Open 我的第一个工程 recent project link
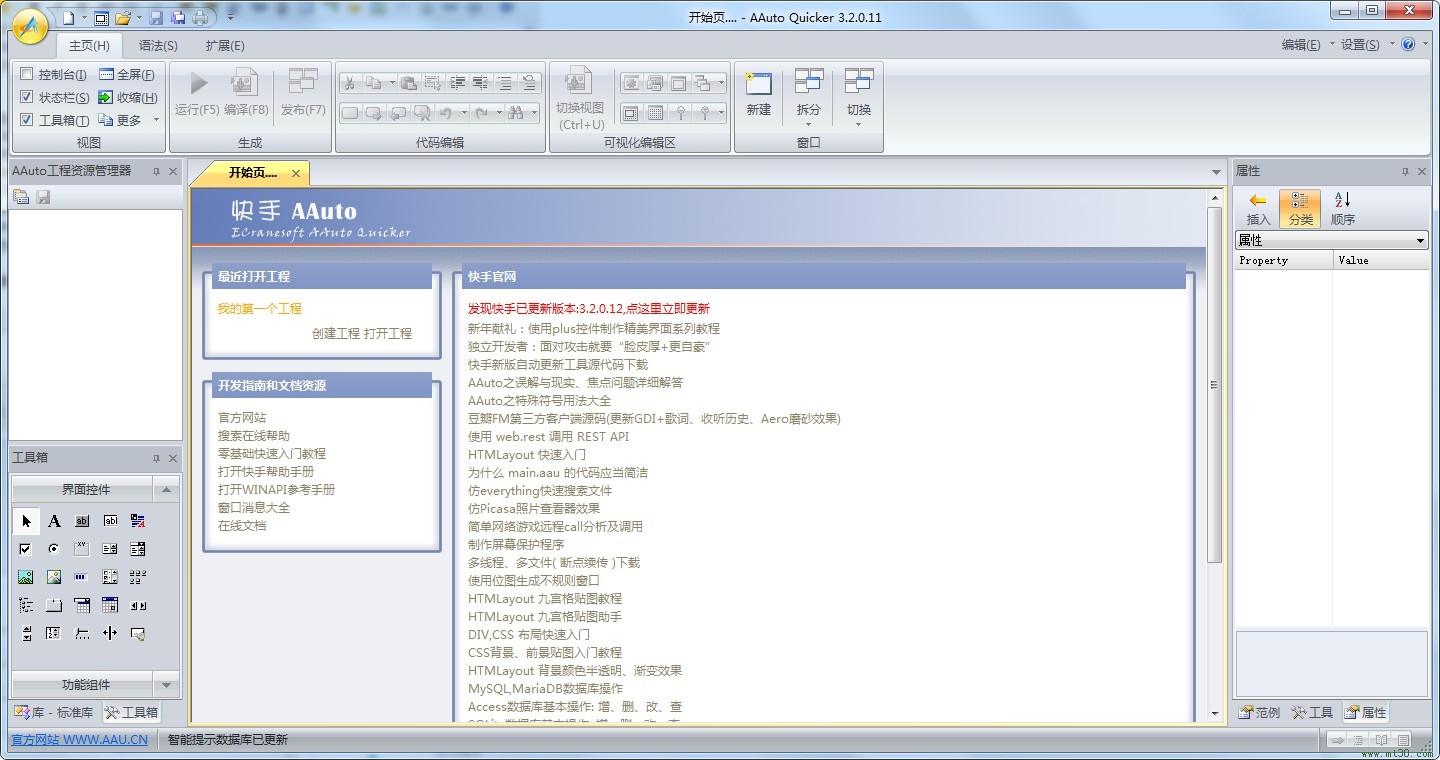This screenshot has width=1440, height=760. click(260, 309)
